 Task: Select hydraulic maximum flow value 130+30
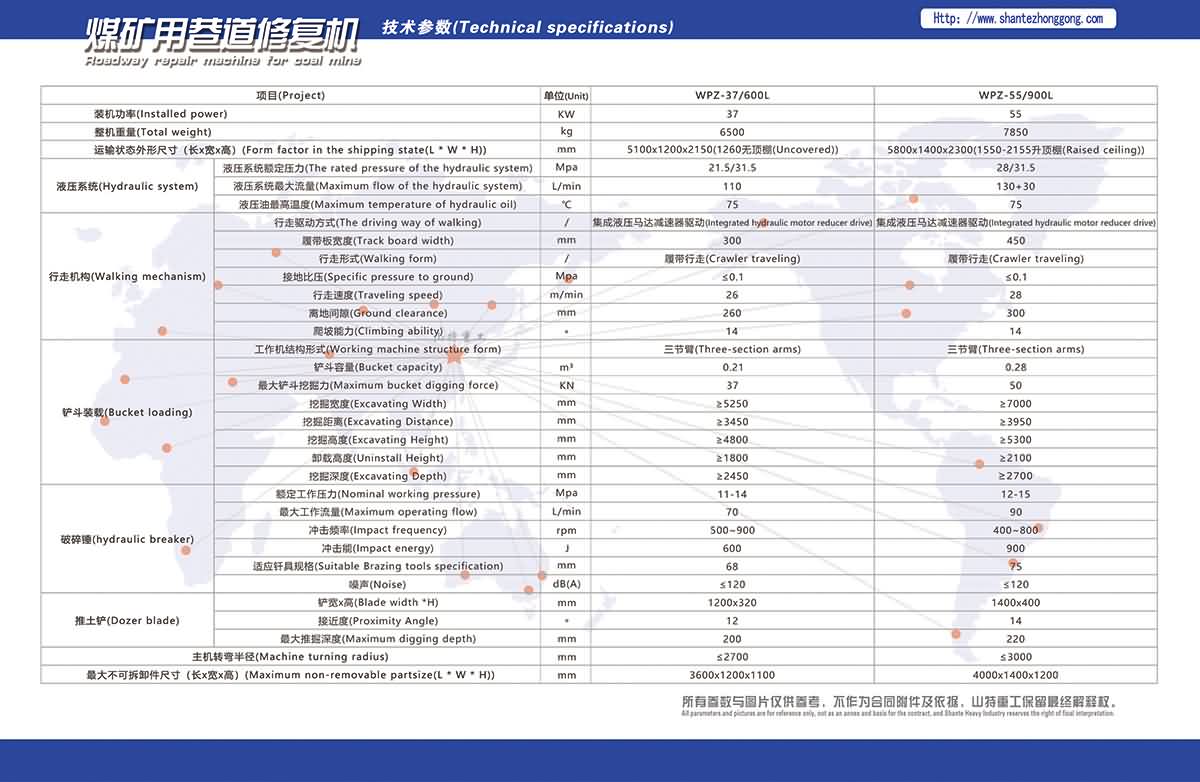click(1015, 186)
